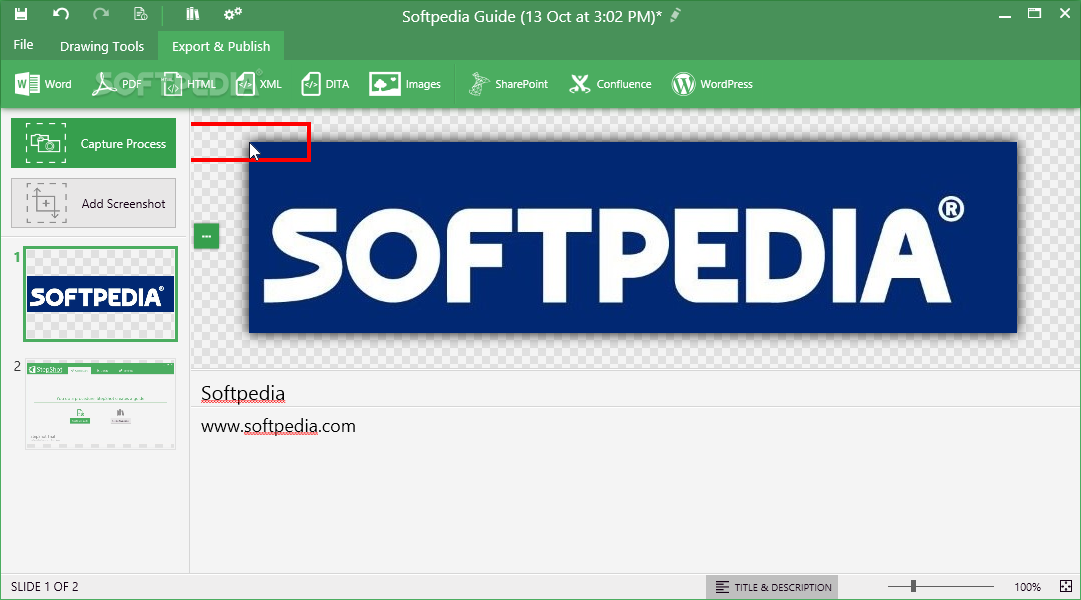Select the Export & Publish tab

[221, 46]
